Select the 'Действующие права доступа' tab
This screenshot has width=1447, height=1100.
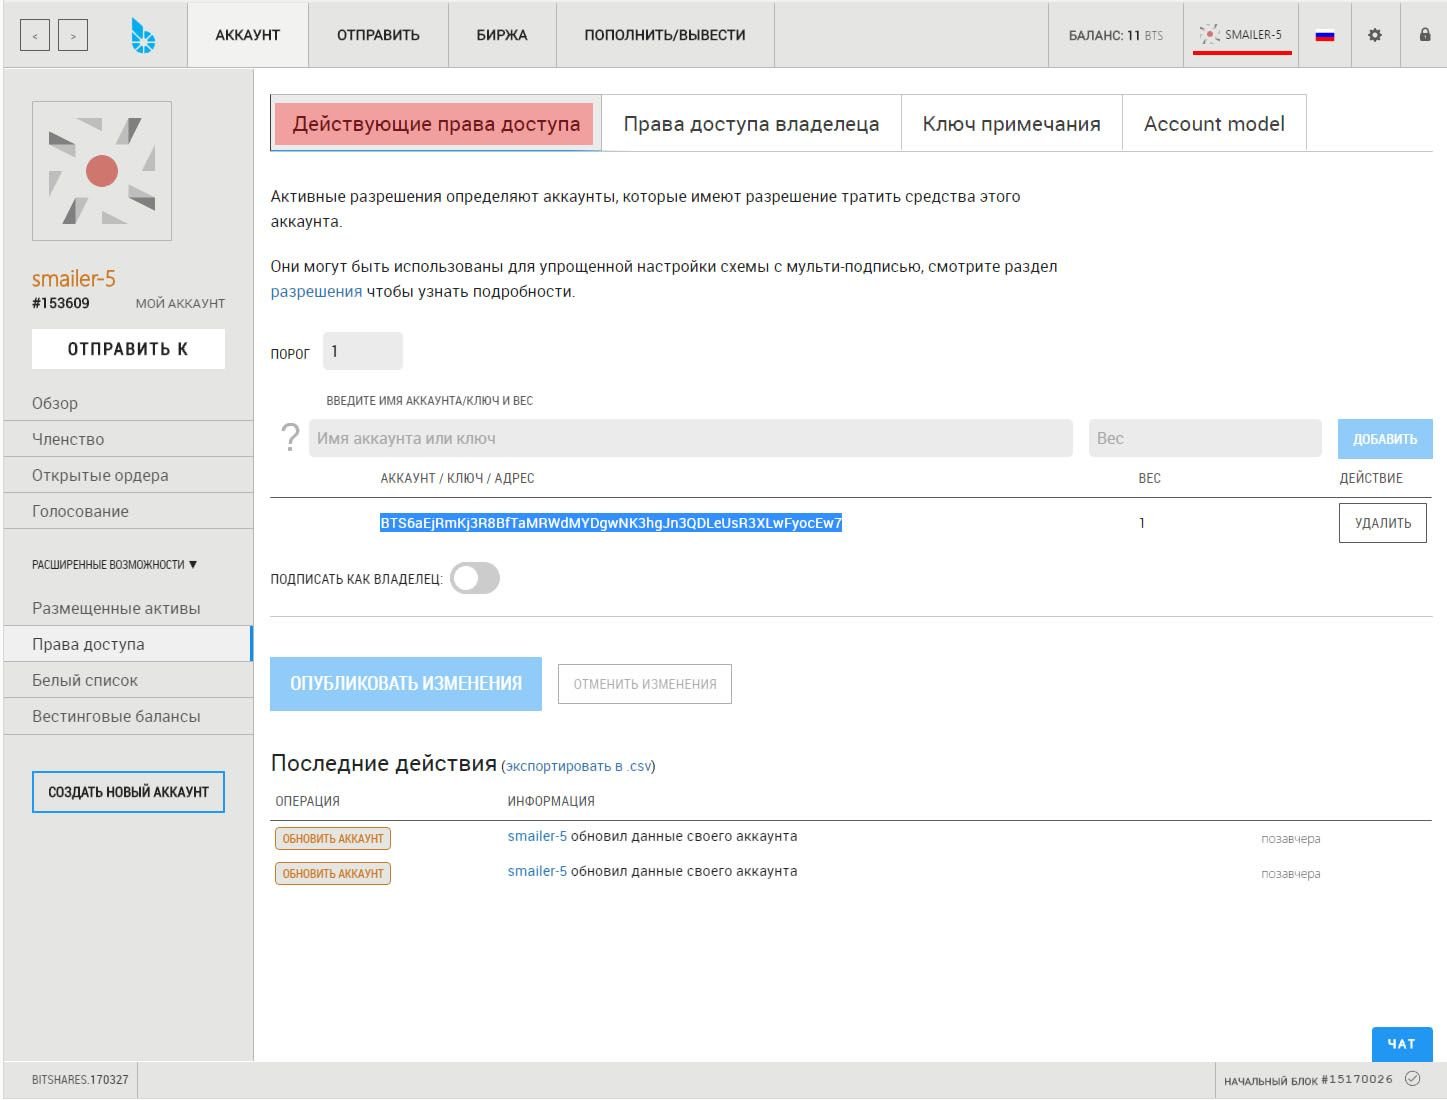tap(436, 124)
